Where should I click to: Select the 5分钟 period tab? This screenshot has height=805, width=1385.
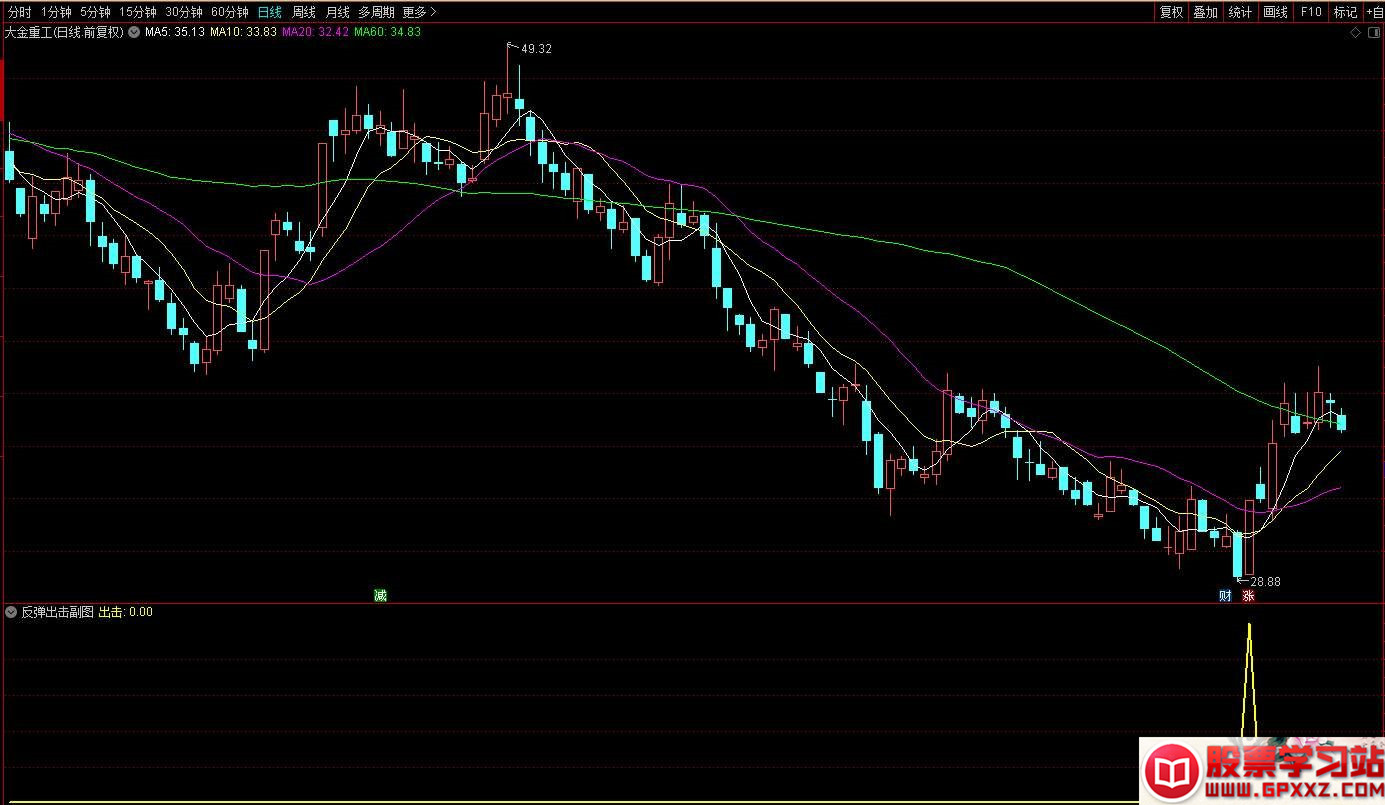pyautogui.click(x=95, y=12)
